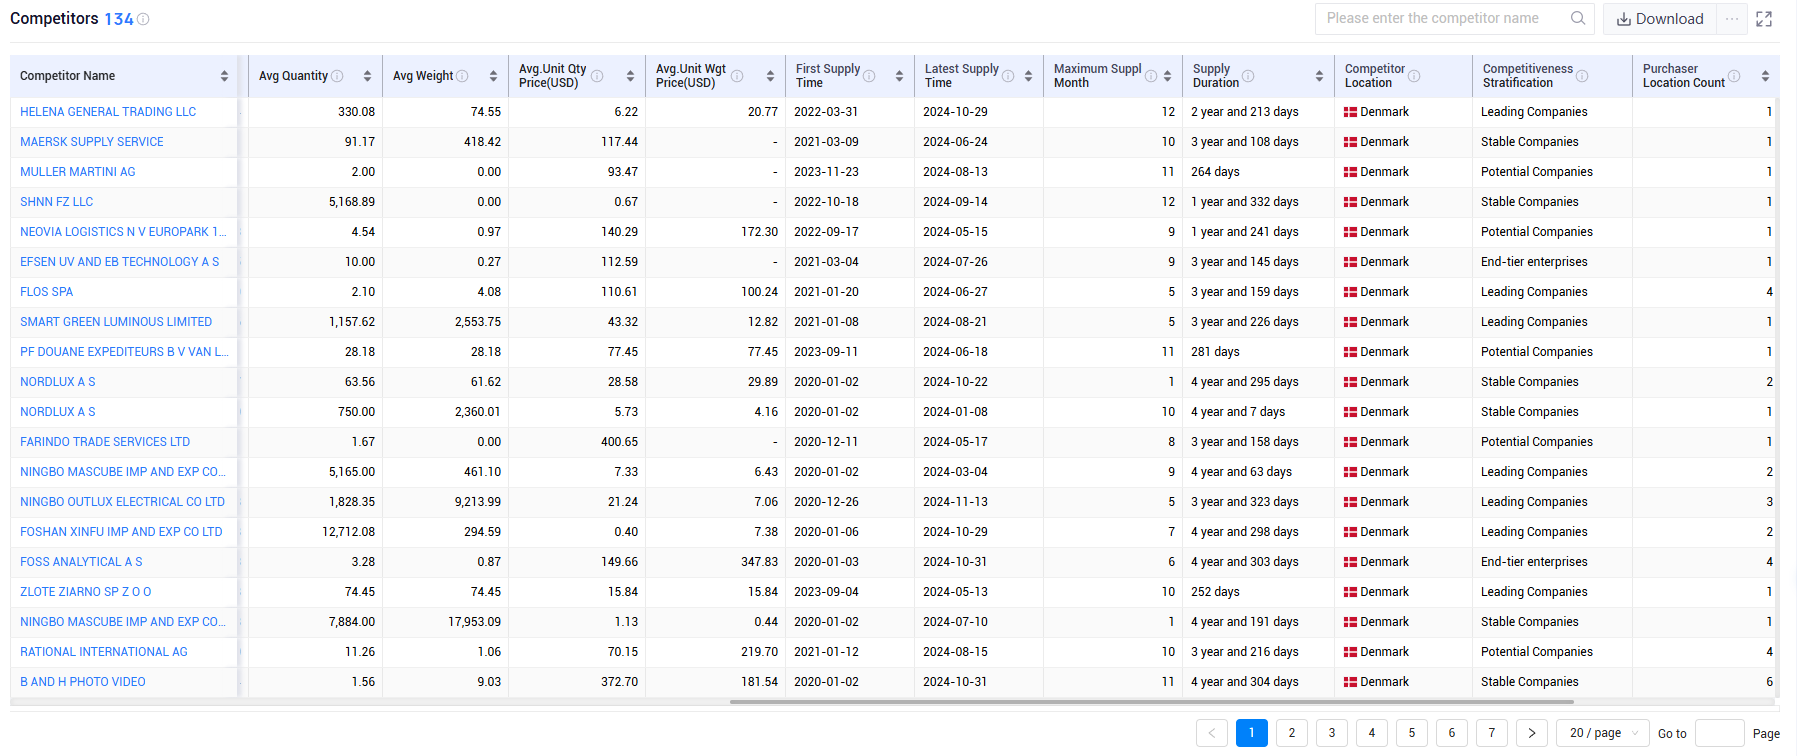Open FOSHAN XINFU IMP AND EXP link

tap(121, 532)
